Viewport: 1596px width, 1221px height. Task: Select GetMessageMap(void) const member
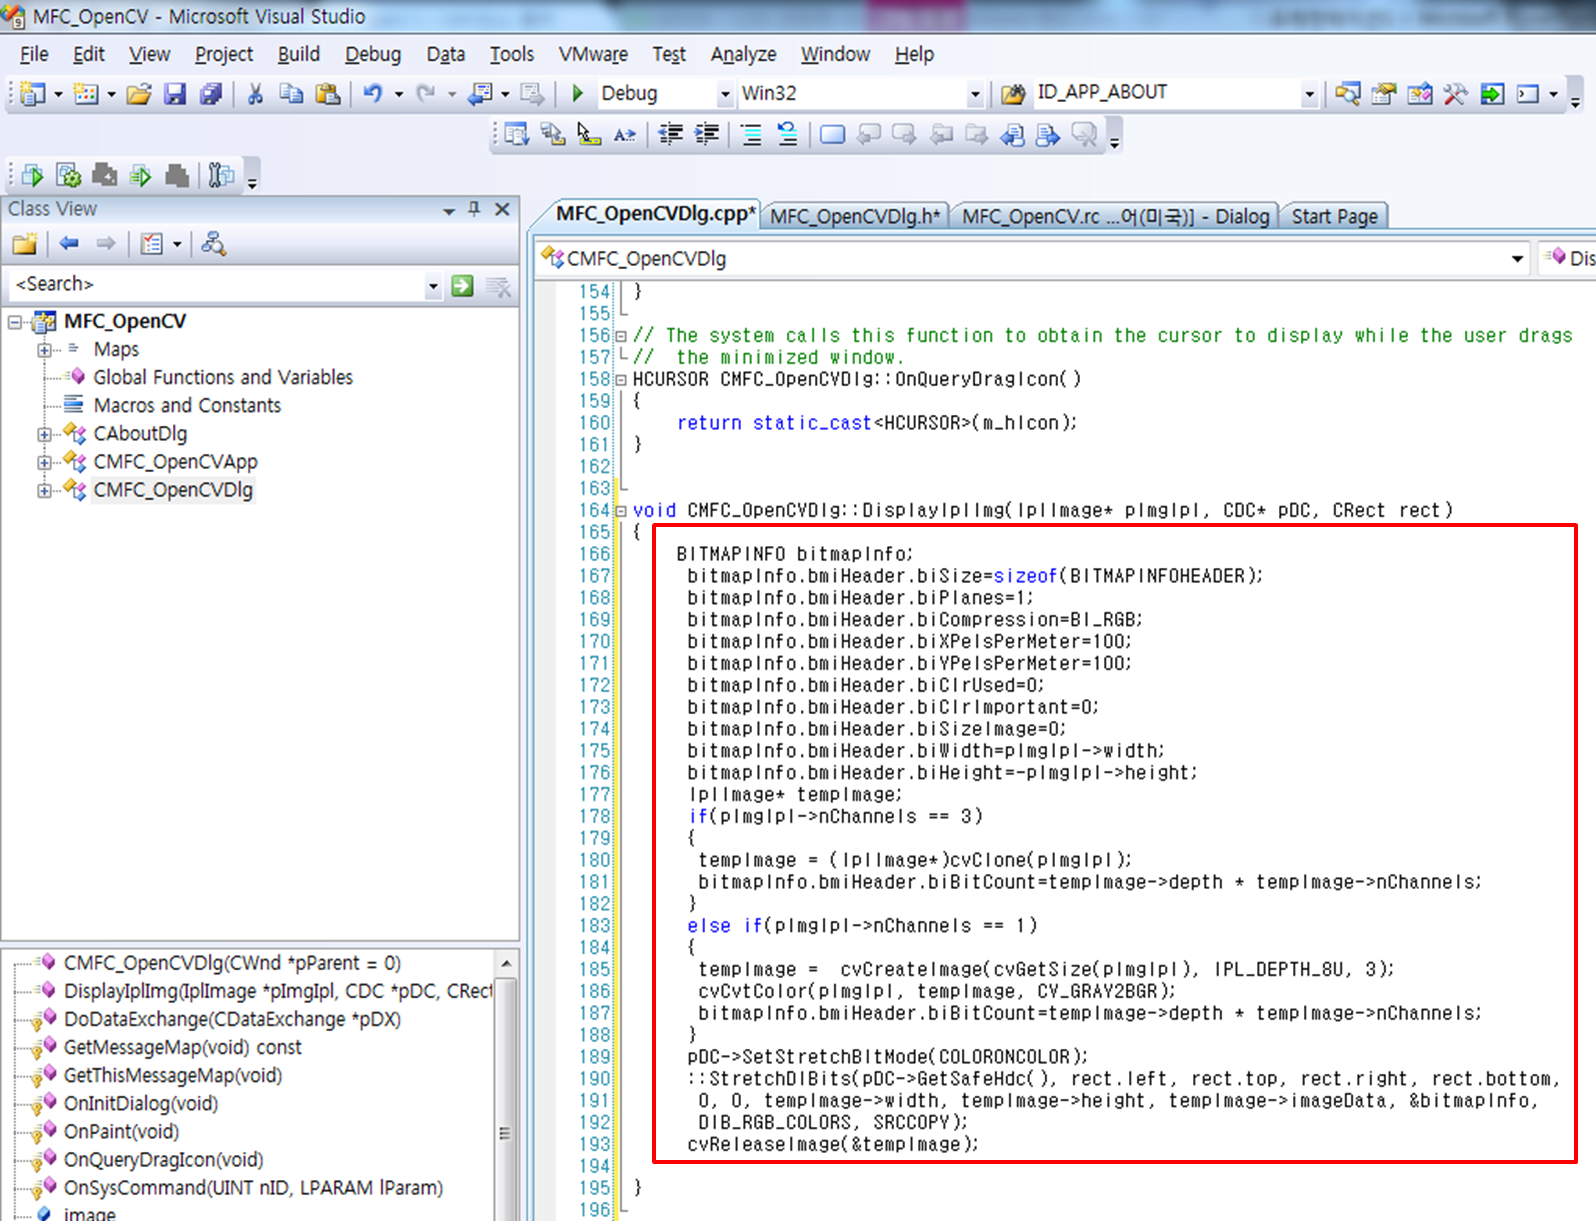[182, 1048]
